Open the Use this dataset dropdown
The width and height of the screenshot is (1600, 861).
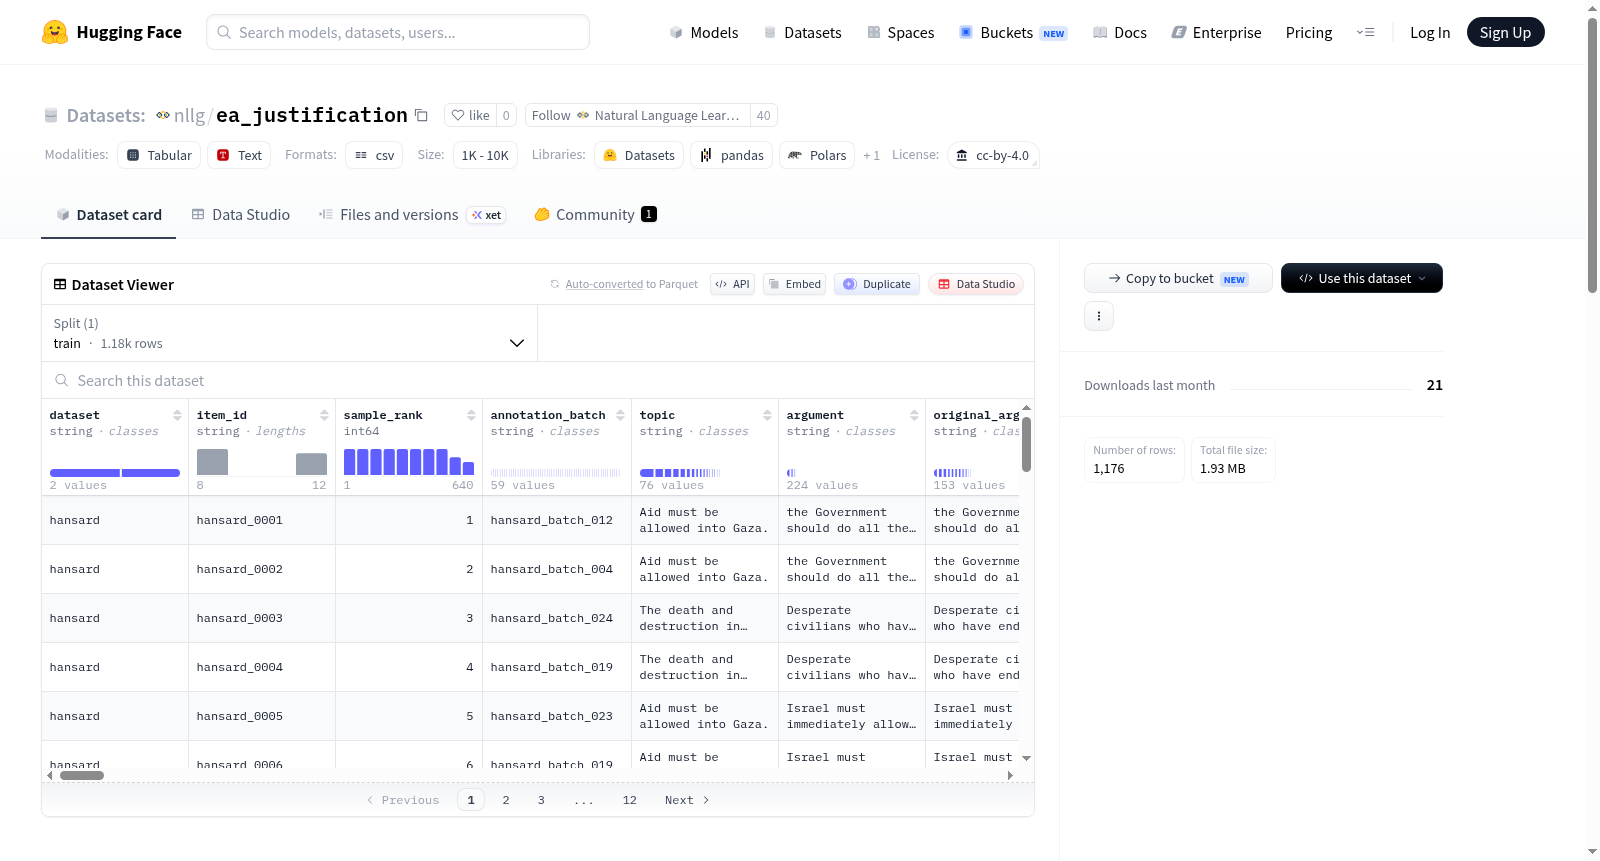click(1362, 278)
